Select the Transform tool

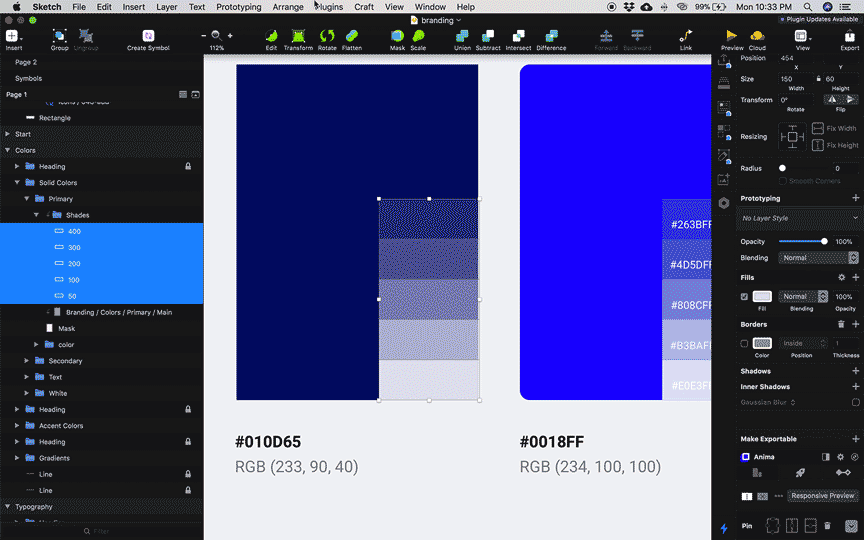[298, 36]
